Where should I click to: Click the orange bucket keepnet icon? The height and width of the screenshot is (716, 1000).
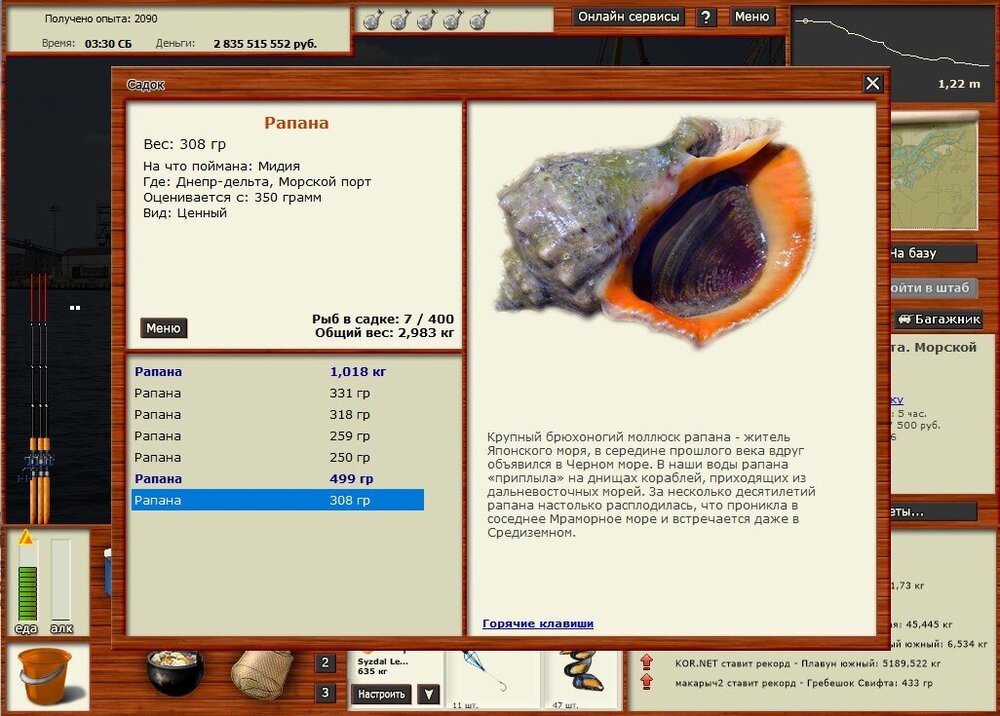click(x=45, y=675)
